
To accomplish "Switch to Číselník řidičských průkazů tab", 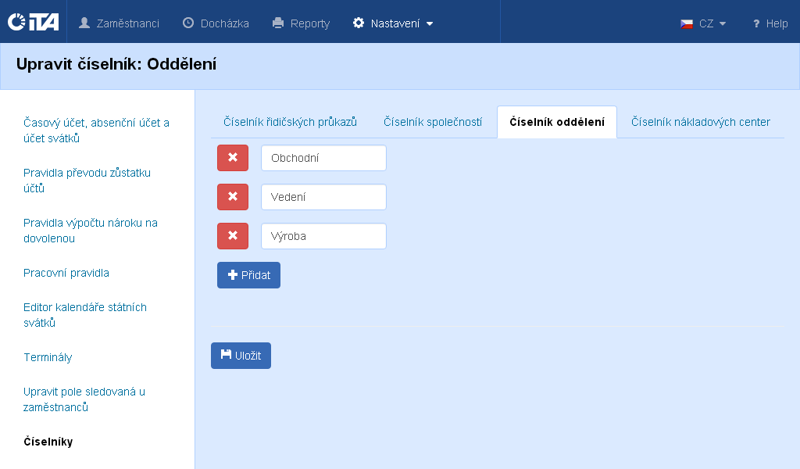I will 290,122.
